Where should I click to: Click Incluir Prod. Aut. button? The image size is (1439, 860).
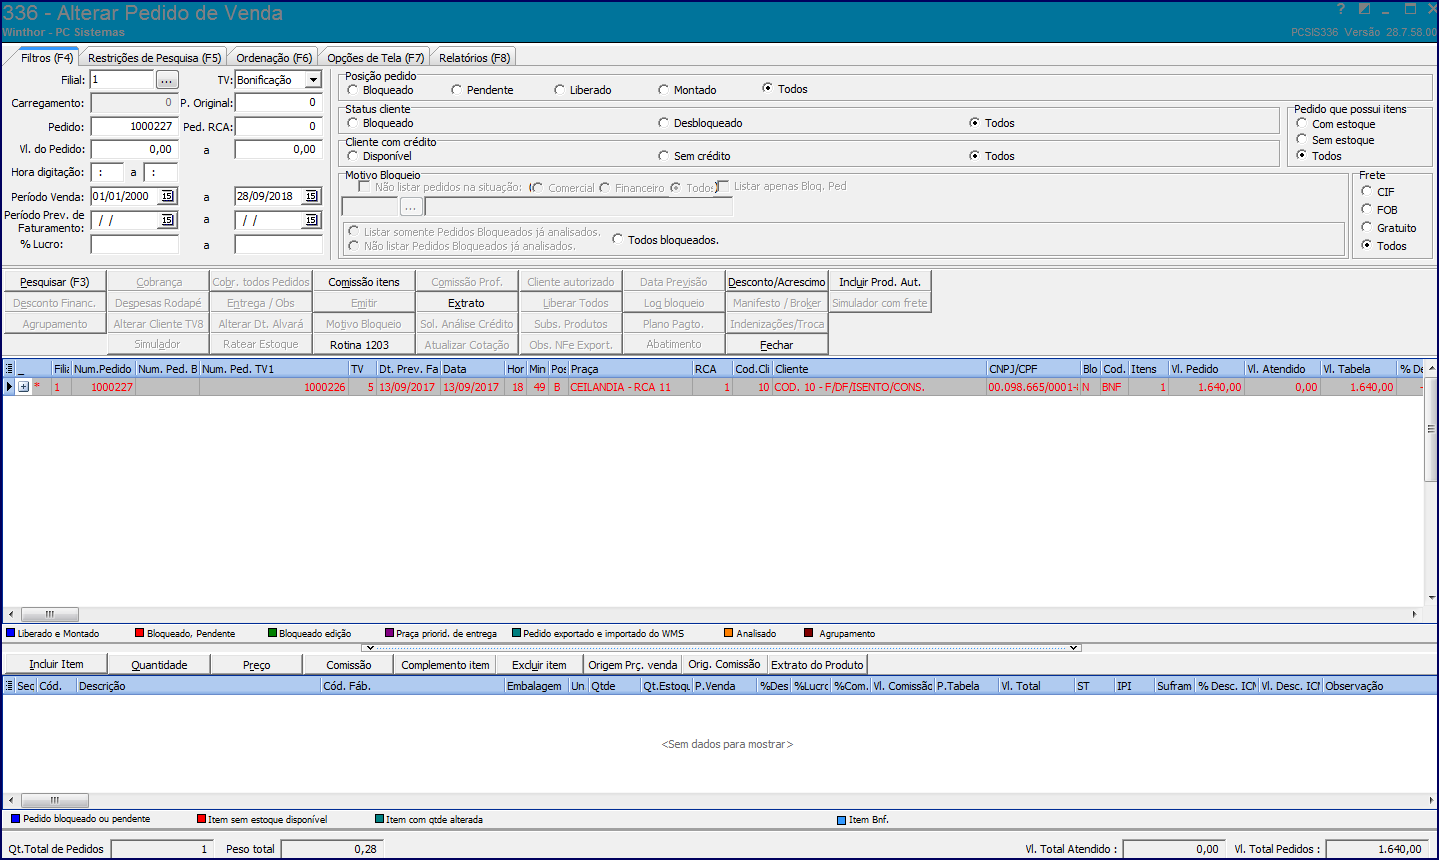pos(880,282)
